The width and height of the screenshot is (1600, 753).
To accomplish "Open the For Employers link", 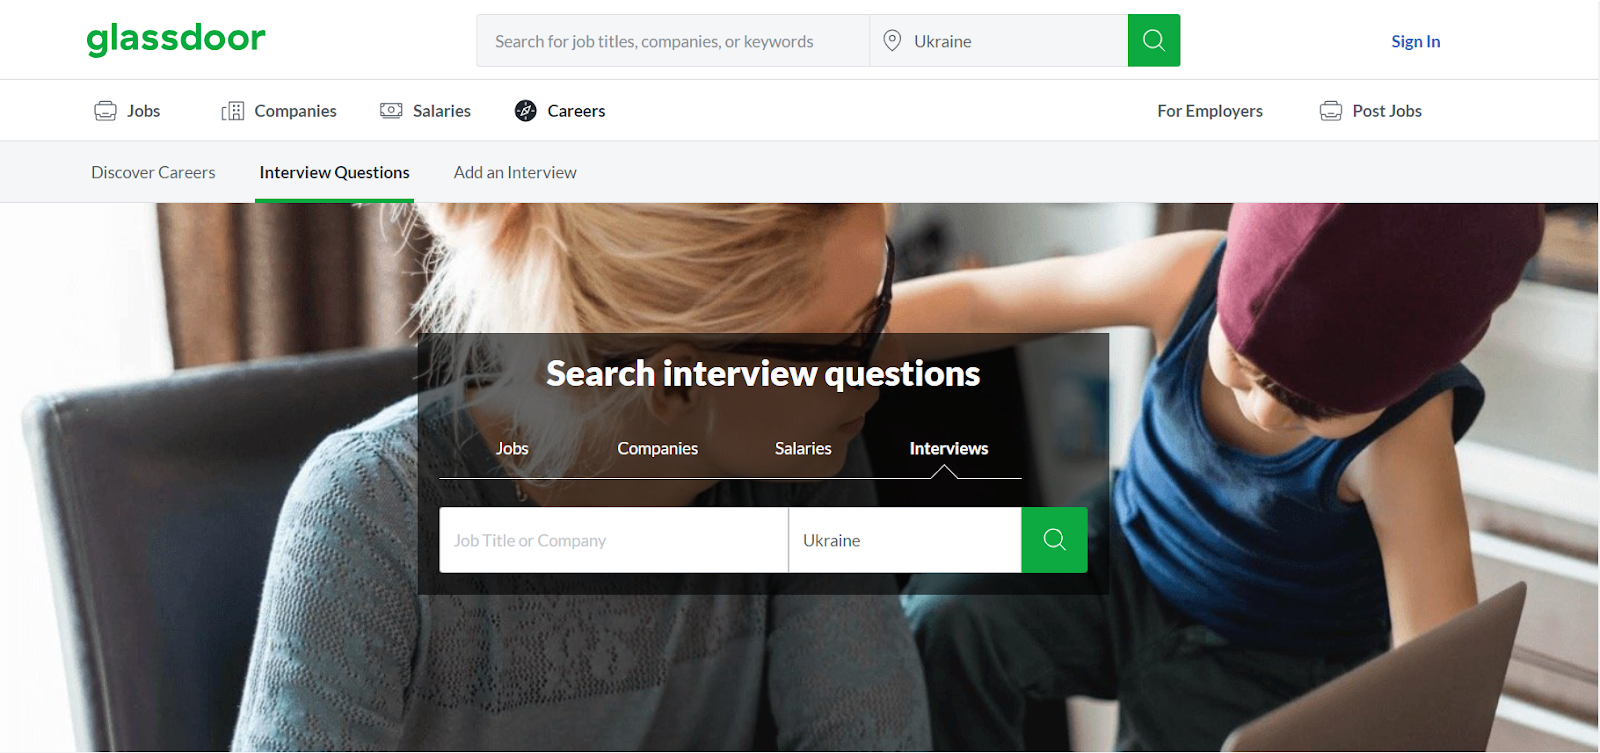I will point(1210,111).
